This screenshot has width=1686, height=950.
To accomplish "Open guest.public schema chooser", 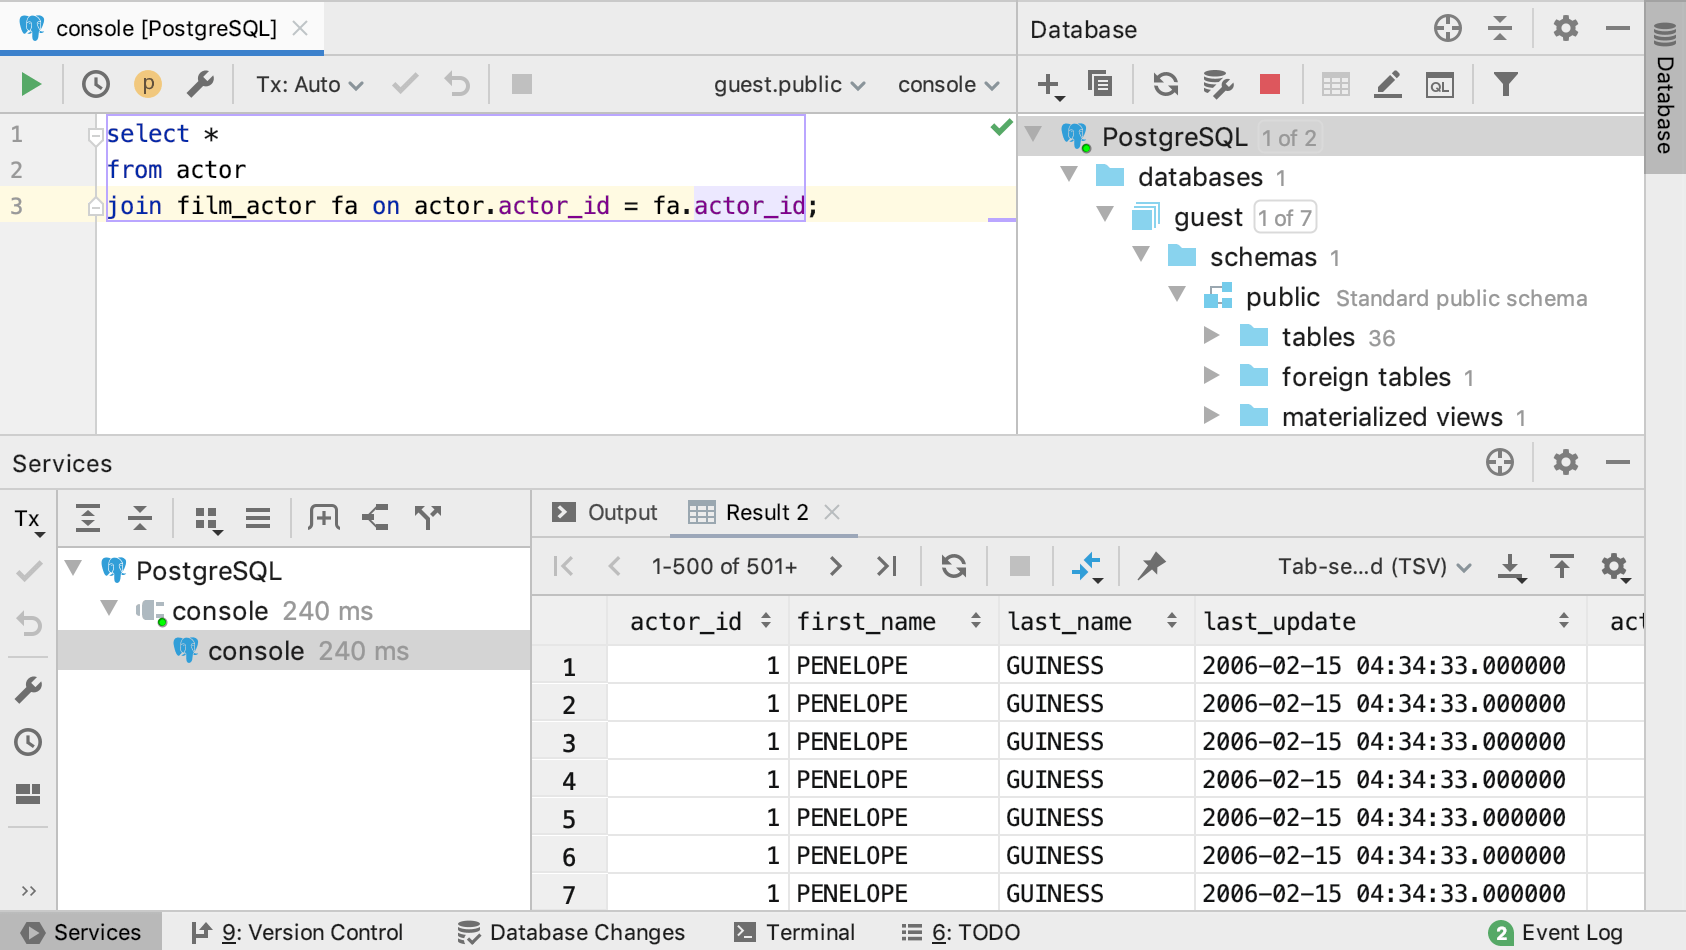I will 789,85.
